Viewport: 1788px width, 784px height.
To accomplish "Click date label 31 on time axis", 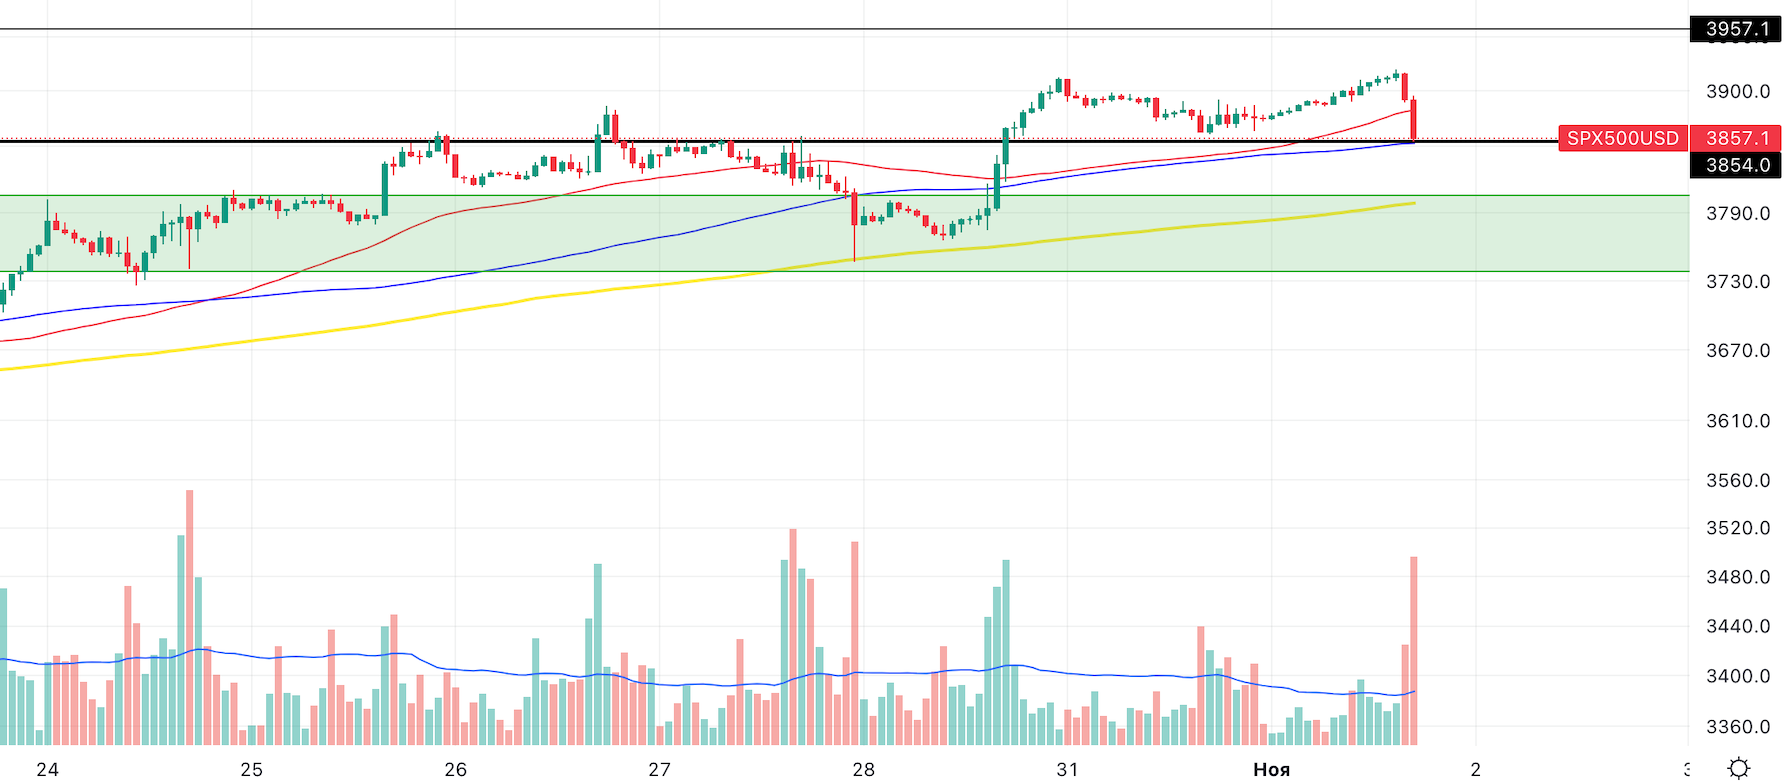I will tap(1067, 769).
